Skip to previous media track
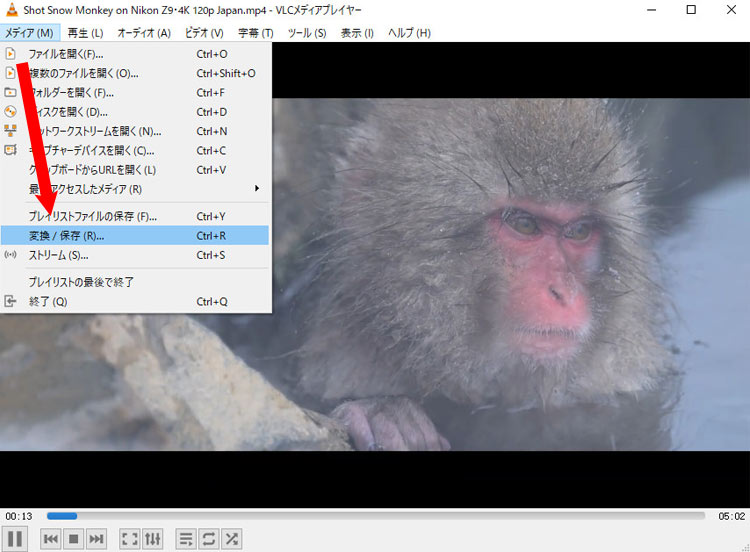 tap(51, 539)
